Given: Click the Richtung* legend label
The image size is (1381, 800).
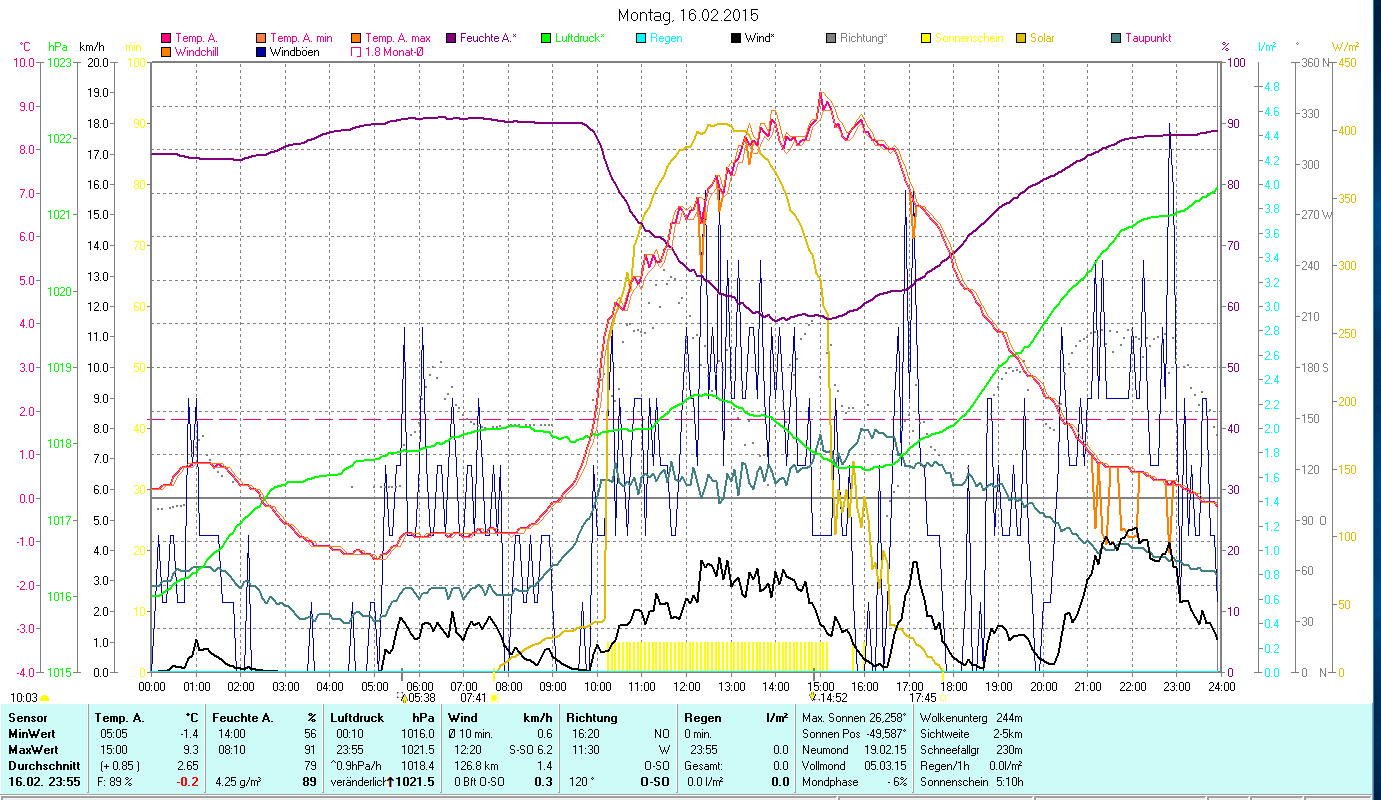Looking at the screenshot, I should pyautogui.click(x=863, y=38).
